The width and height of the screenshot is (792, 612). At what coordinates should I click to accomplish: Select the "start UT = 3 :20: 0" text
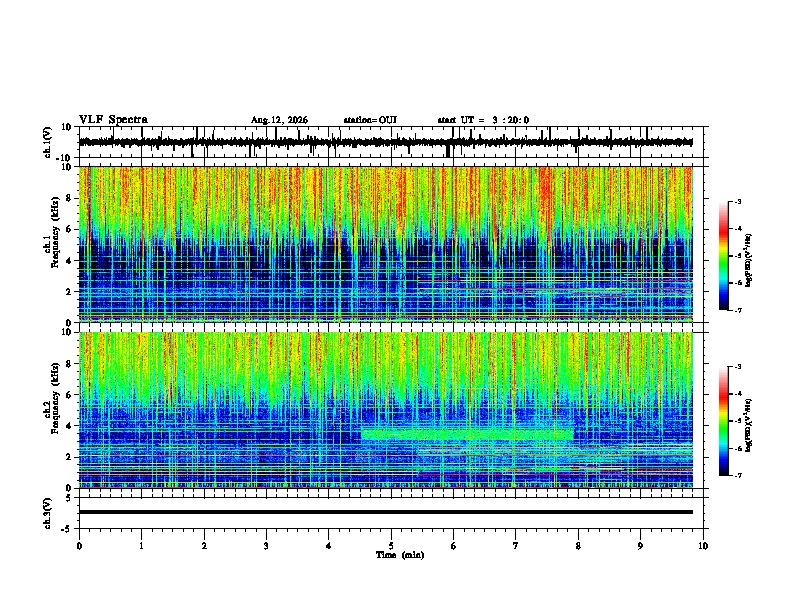pyautogui.click(x=483, y=120)
